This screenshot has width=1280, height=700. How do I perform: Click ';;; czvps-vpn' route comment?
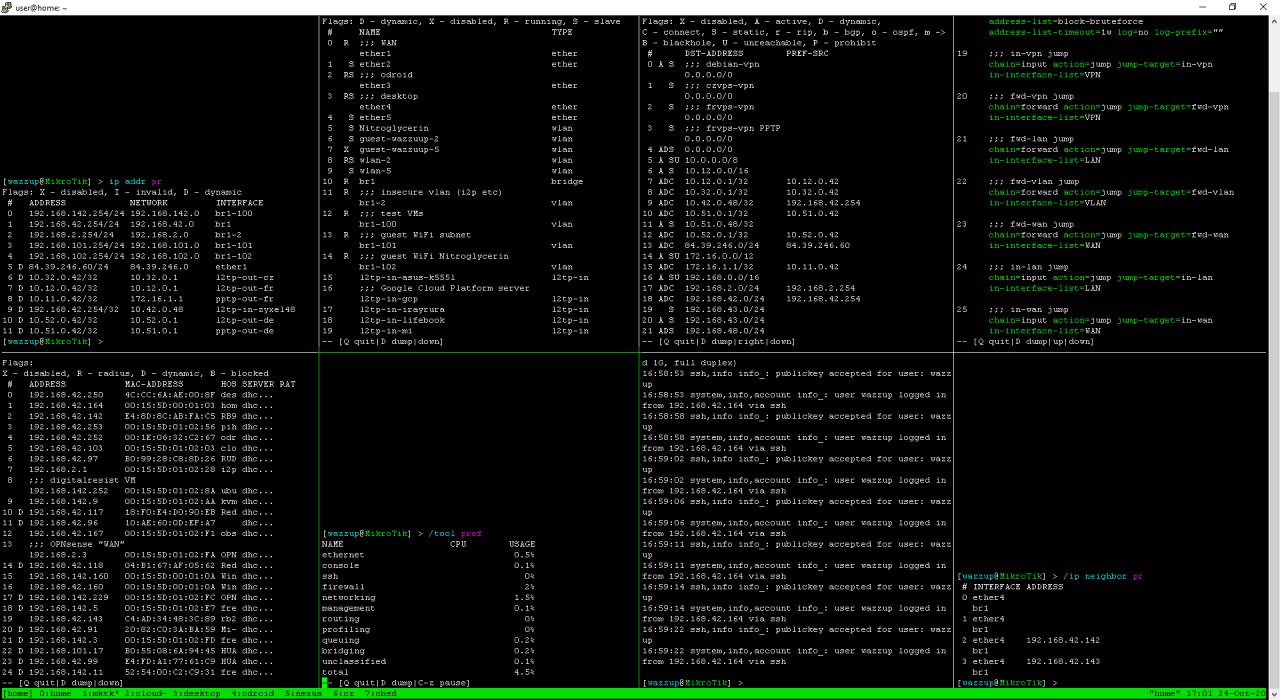(x=718, y=86)
